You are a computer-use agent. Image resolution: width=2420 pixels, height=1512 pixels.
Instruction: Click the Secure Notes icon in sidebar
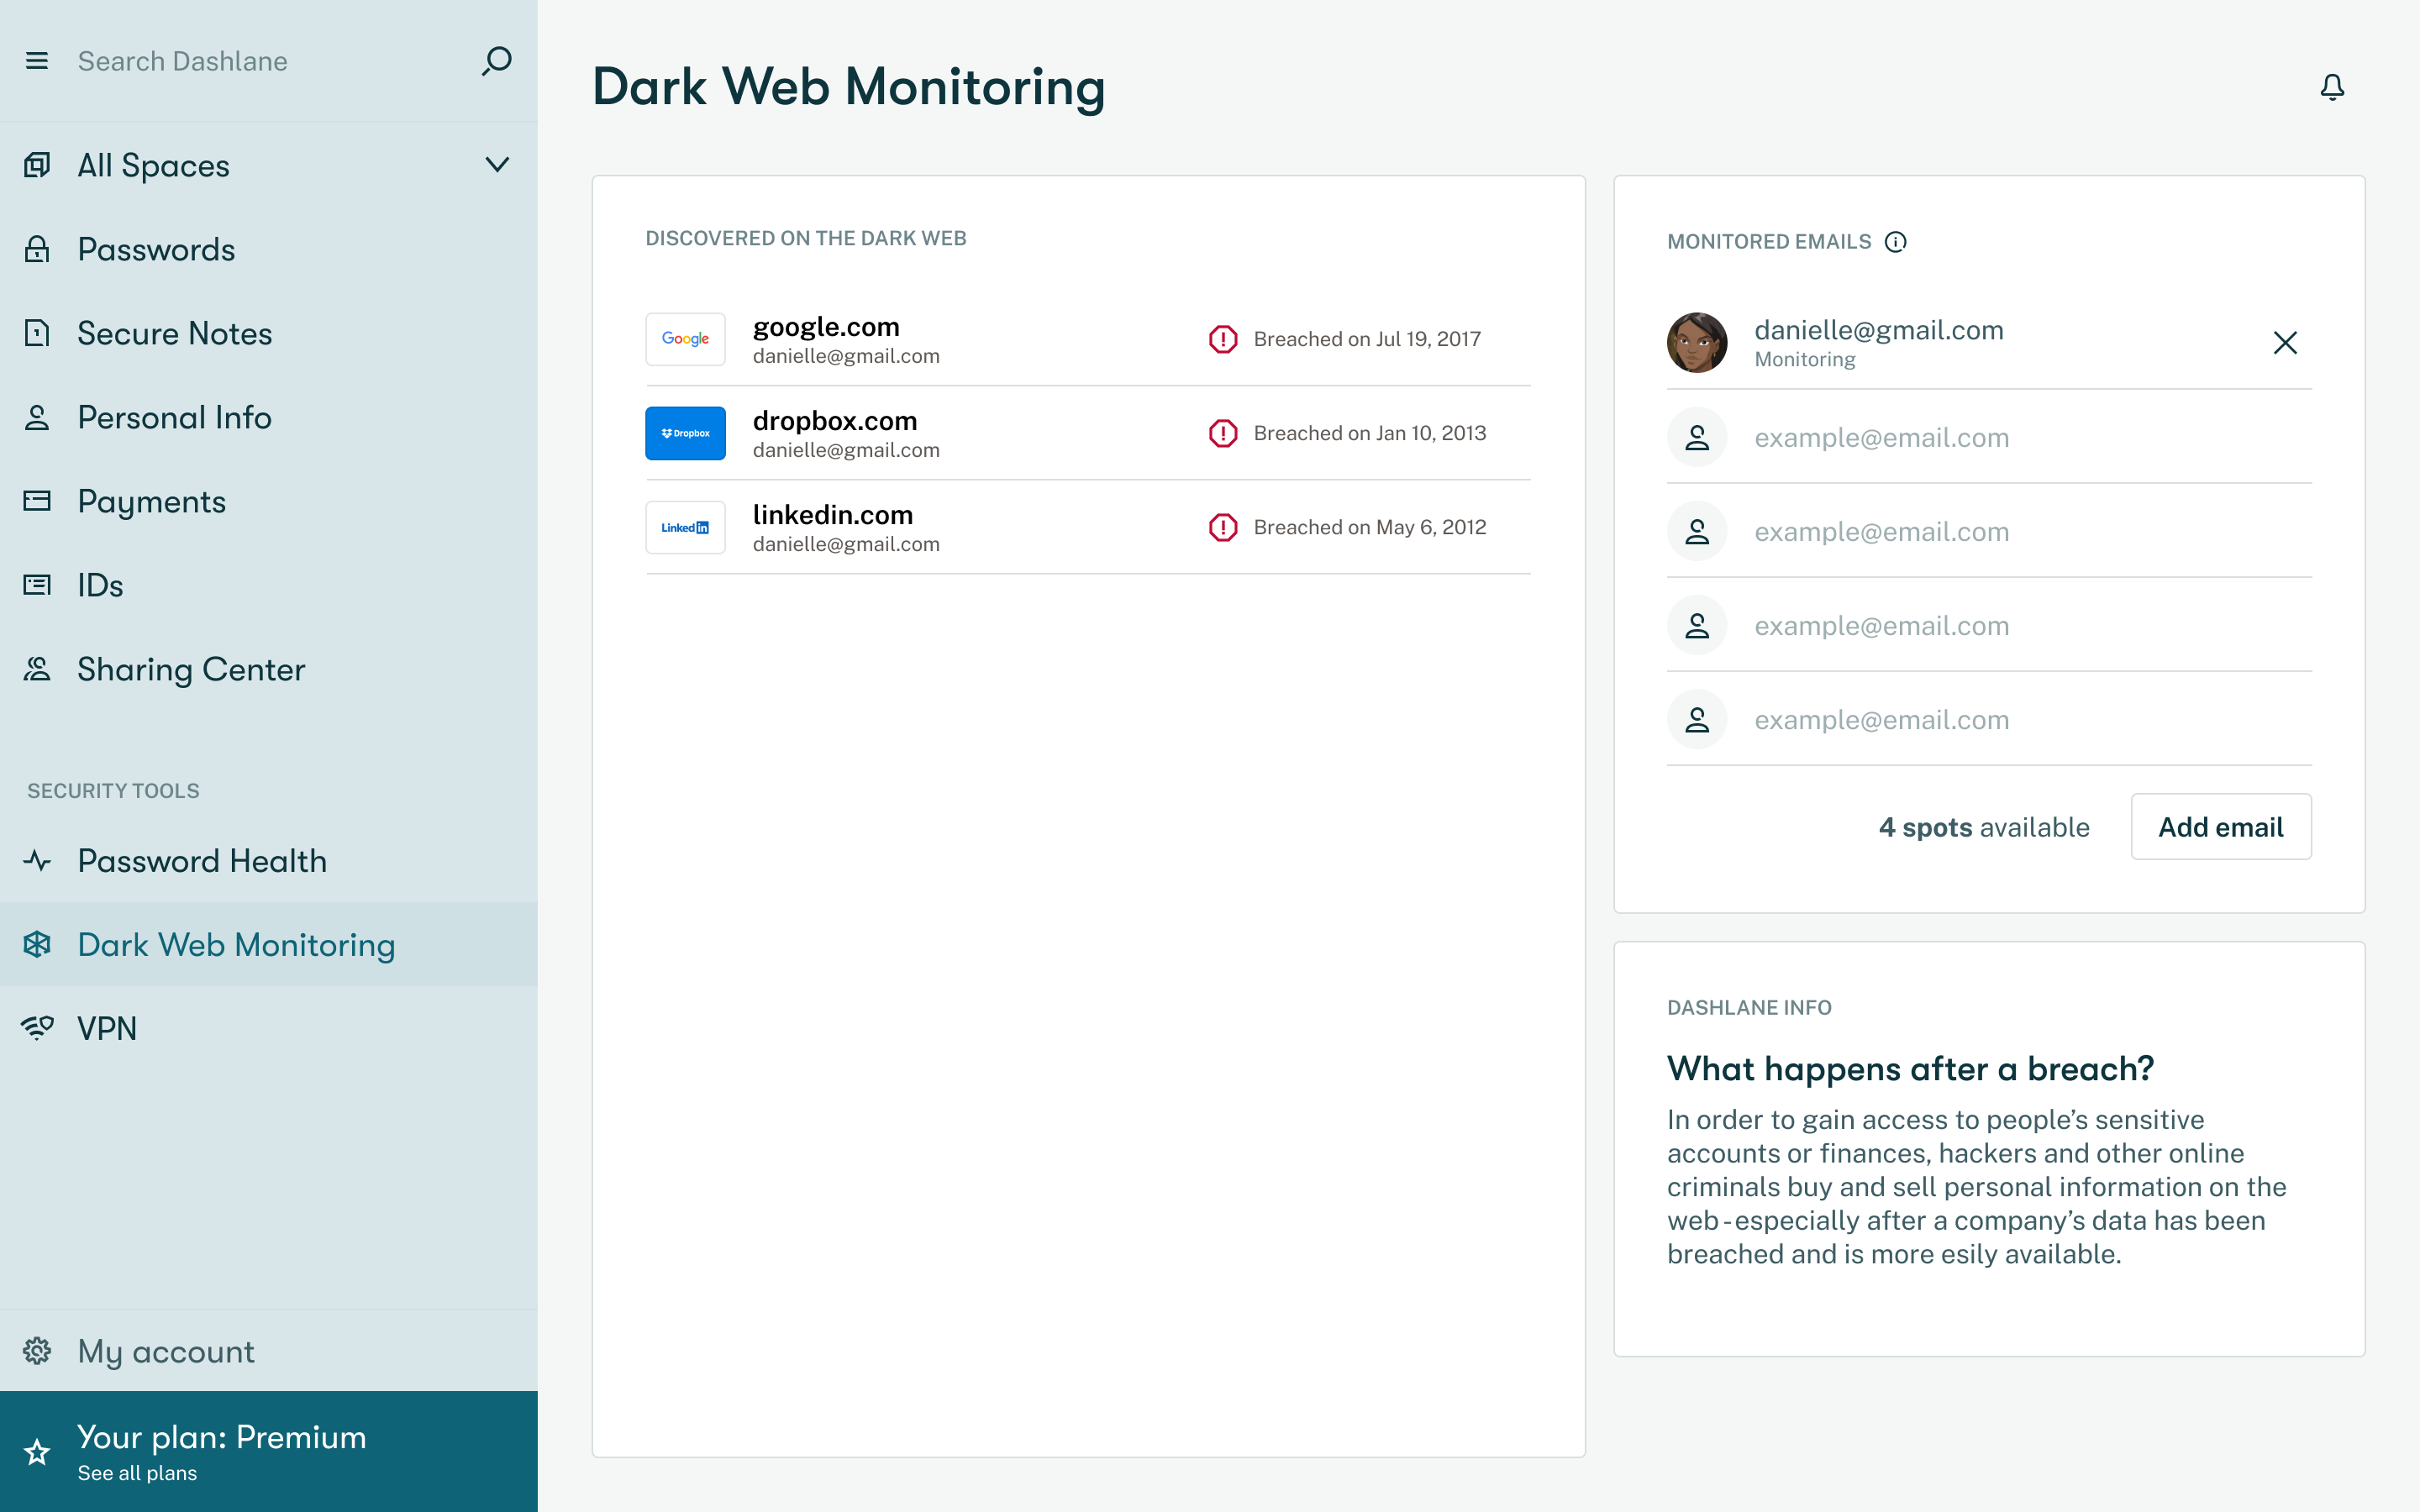coord(37,333)
